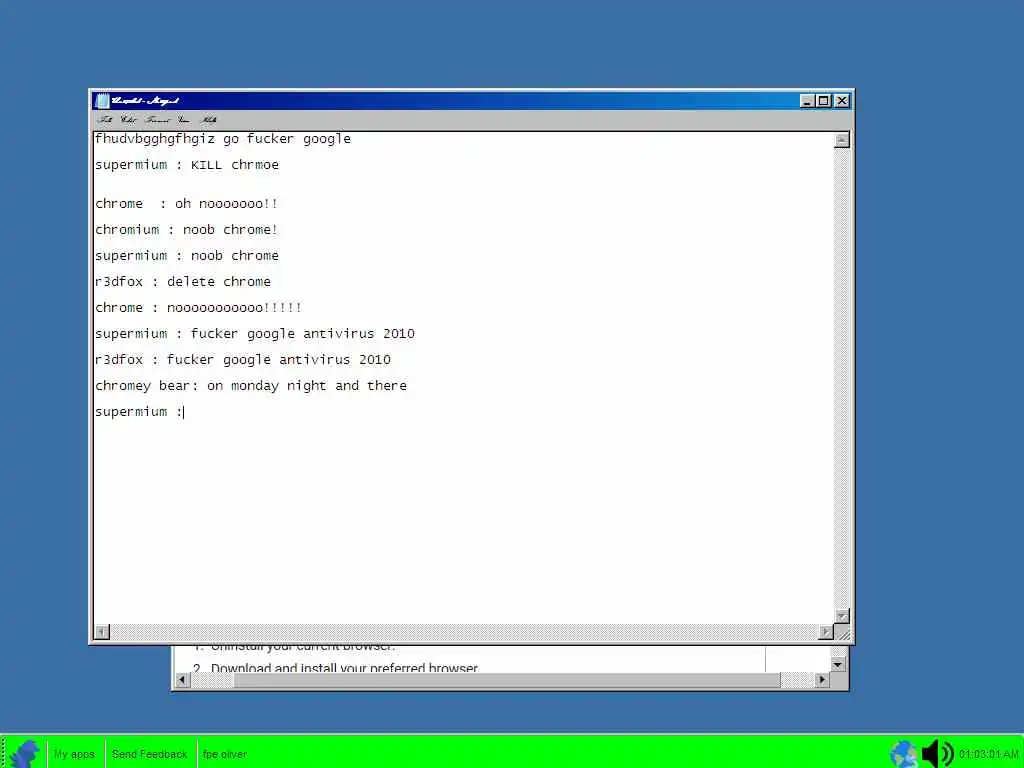Click the blue start icon on taskbar

[x=25, y=754]
